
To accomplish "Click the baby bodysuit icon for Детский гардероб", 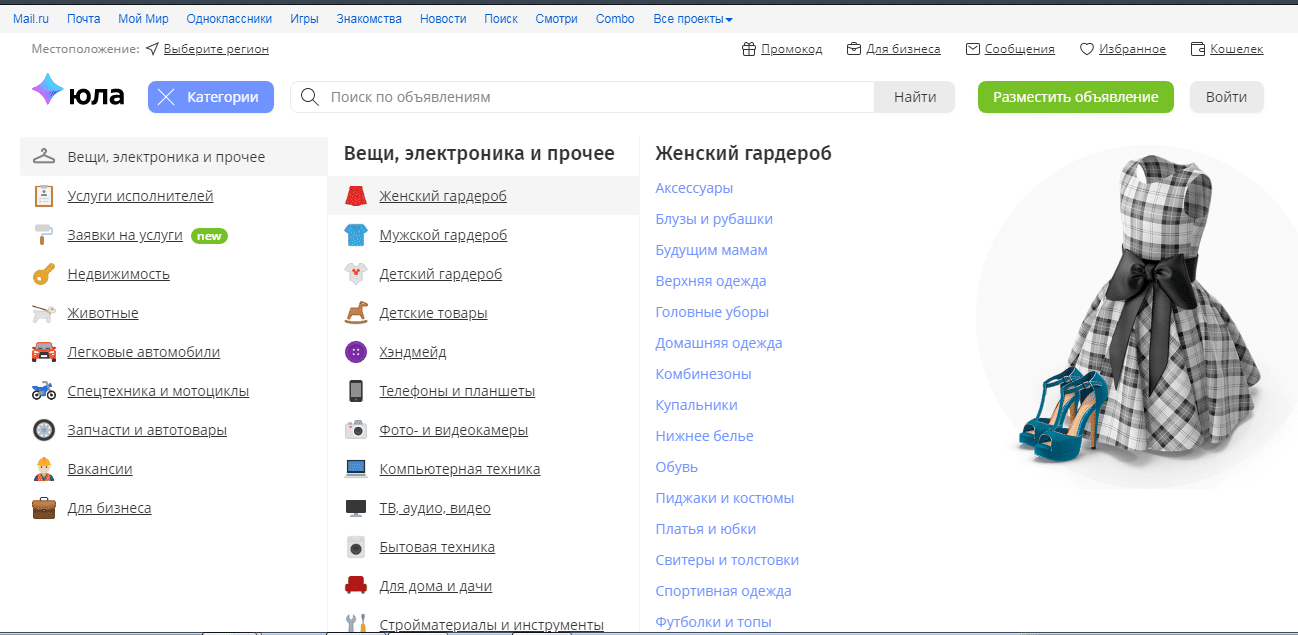I will [356, 274].
